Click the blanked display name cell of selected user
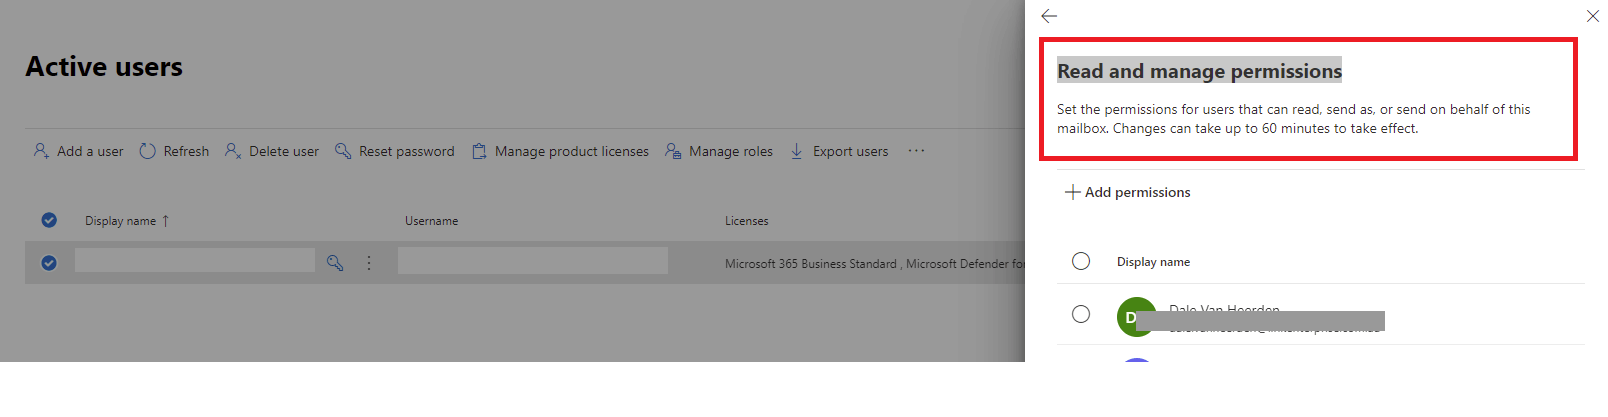Viewport: 1608px width, 417px height. point(195,260)
